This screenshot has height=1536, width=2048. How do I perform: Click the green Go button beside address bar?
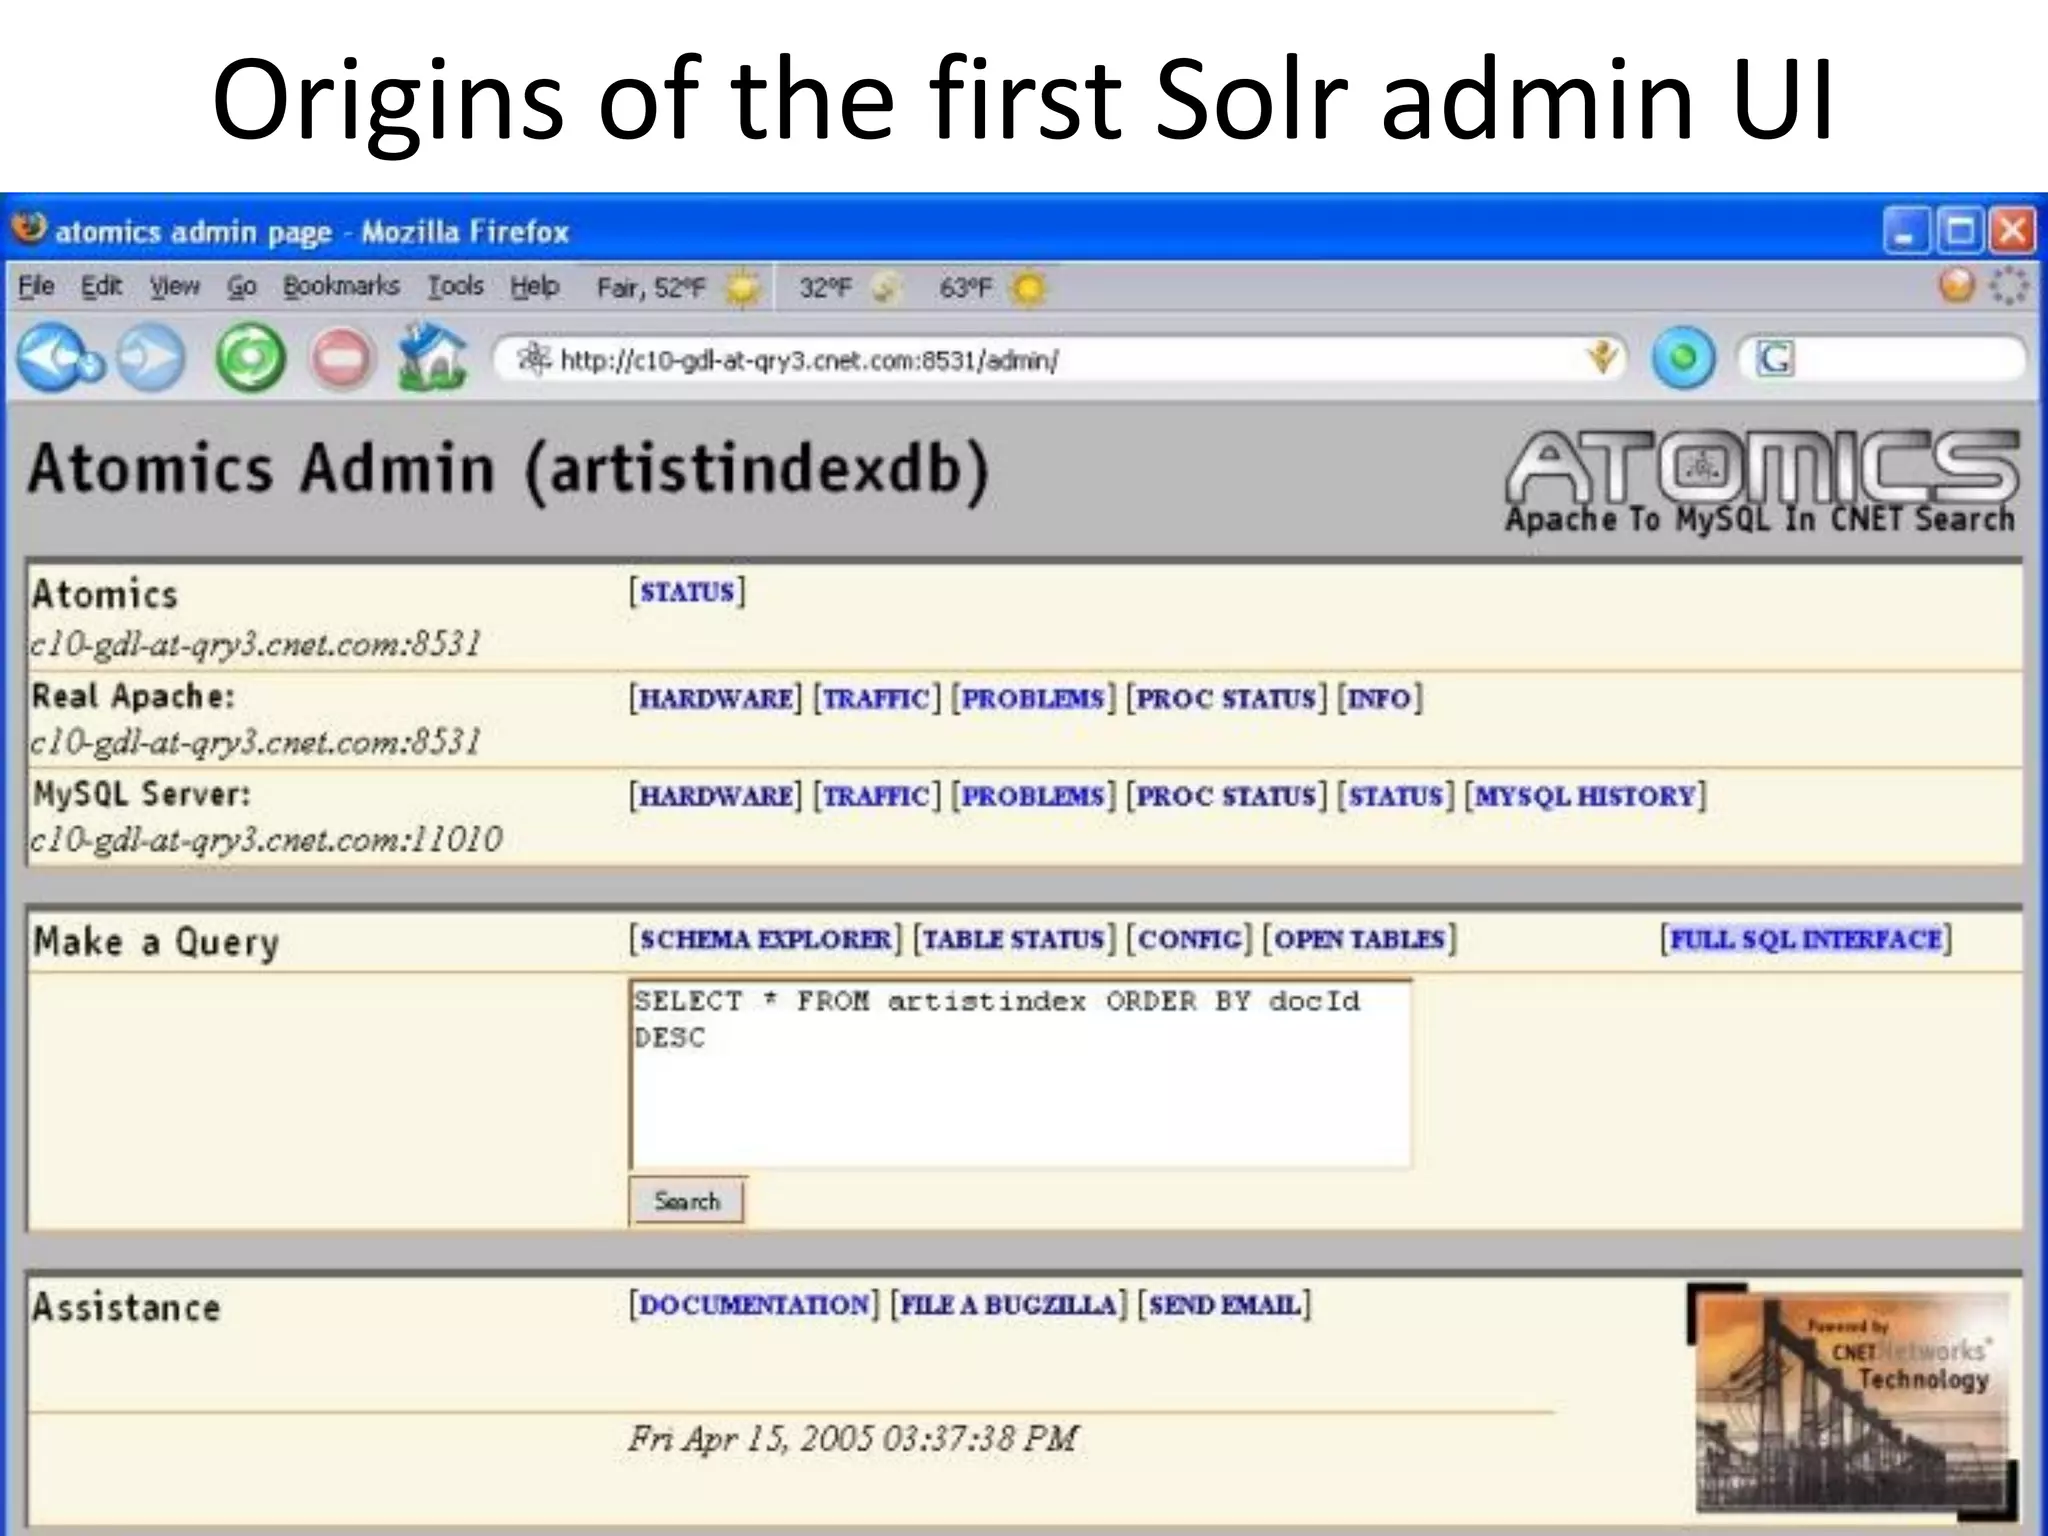(1683, 358)
